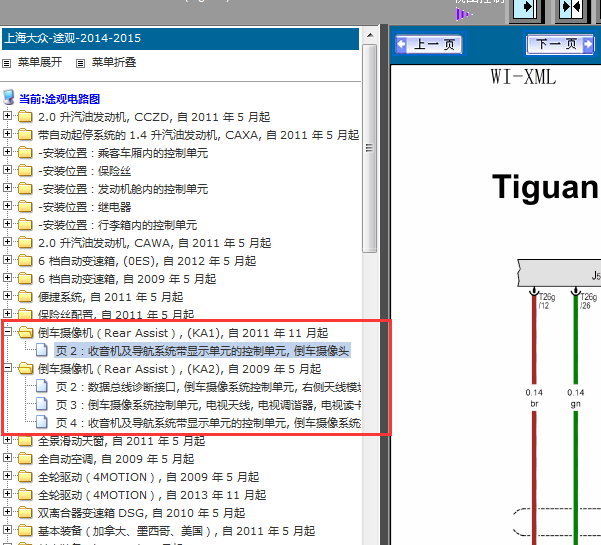Expand the 2.0 升汽油发动机 CAWA folder

(x=7, y=241)
